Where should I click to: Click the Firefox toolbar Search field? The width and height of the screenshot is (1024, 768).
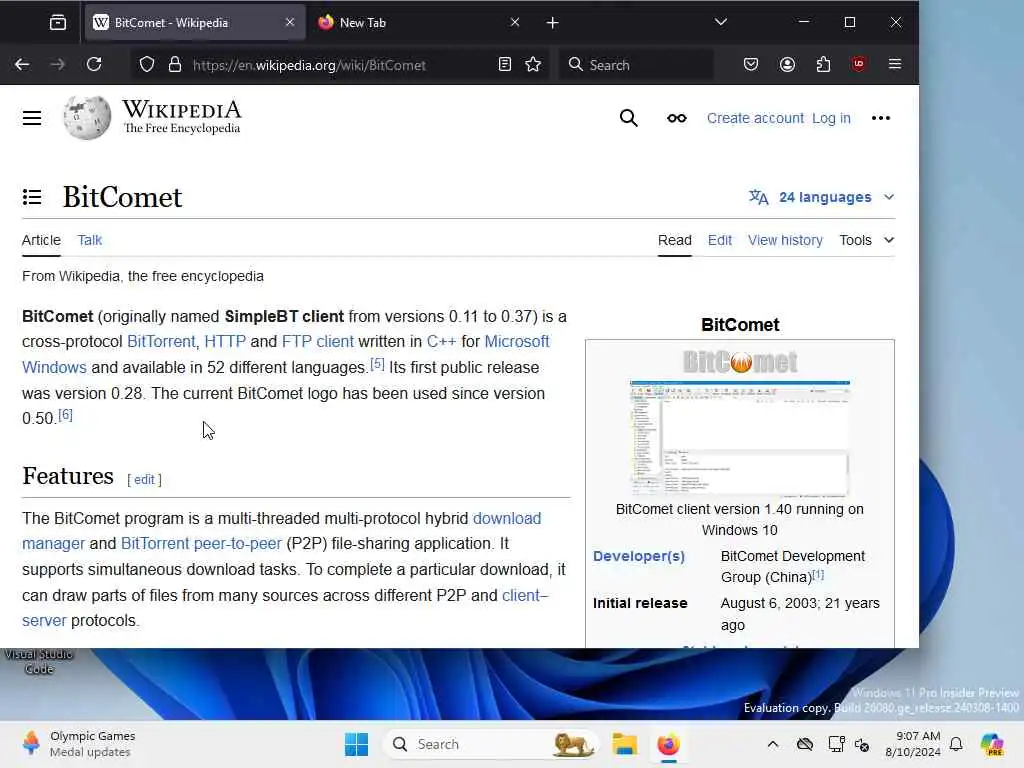pyautogui.click(x=637, y=65)
